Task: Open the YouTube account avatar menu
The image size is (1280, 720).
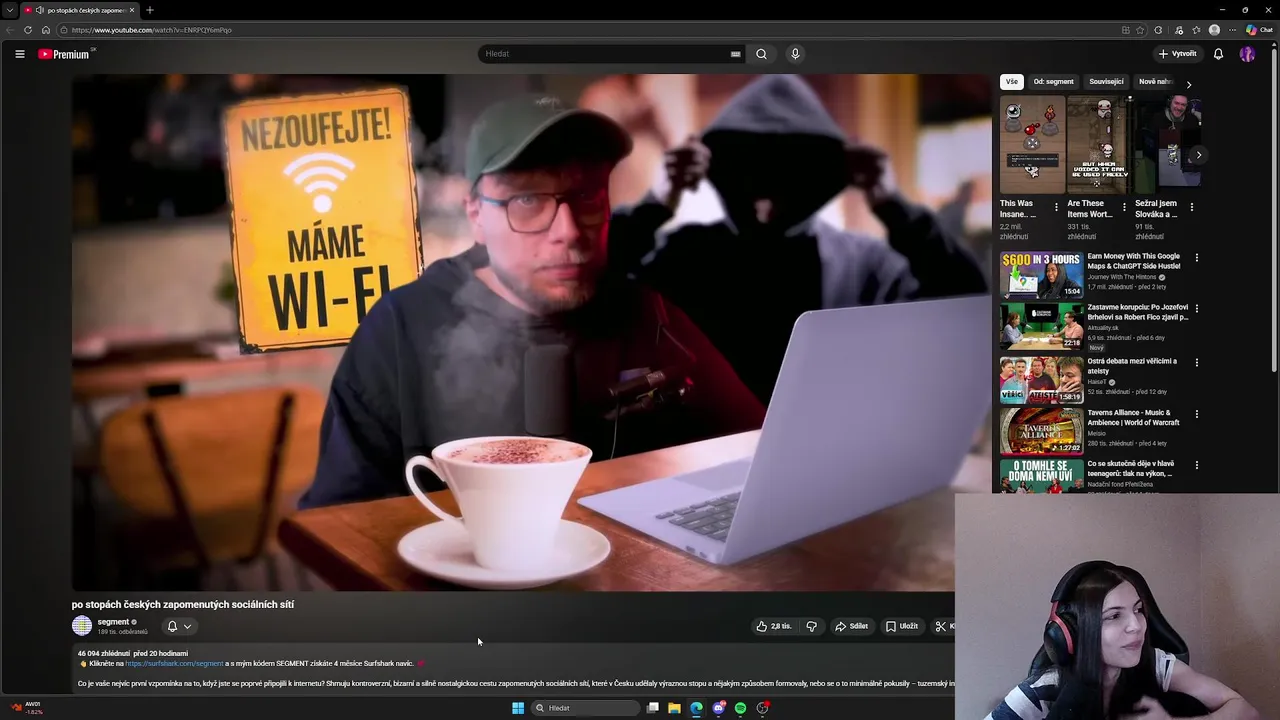Action: 1247,54
